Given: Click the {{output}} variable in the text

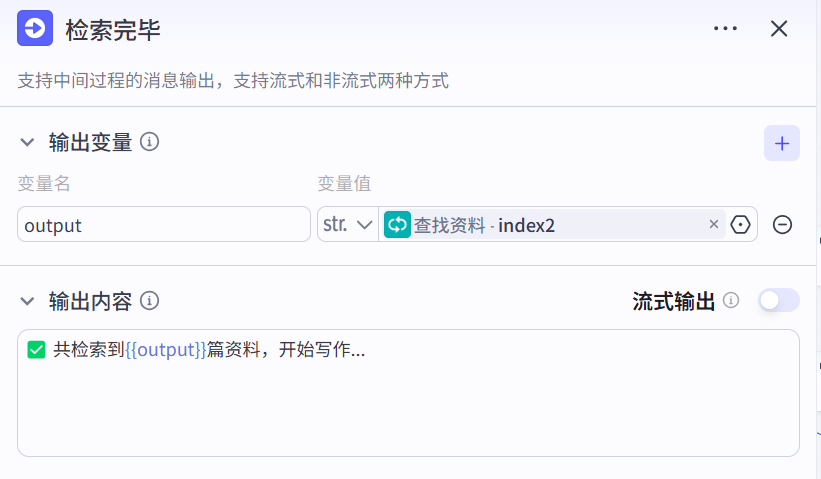Looking at the screenshot, I should (165, 349).
